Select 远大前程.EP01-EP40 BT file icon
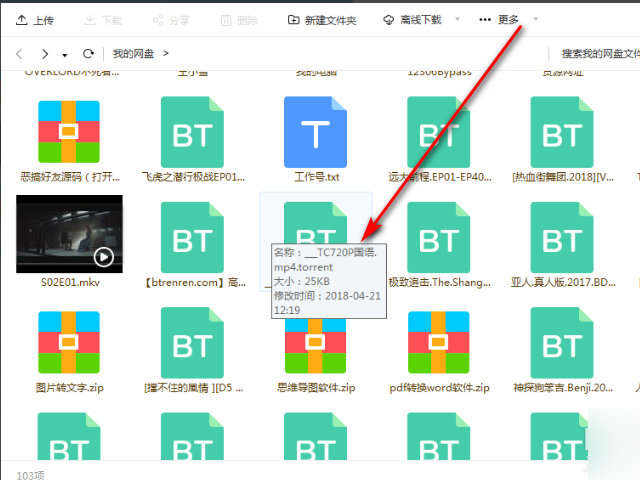 tap(439, 132)
